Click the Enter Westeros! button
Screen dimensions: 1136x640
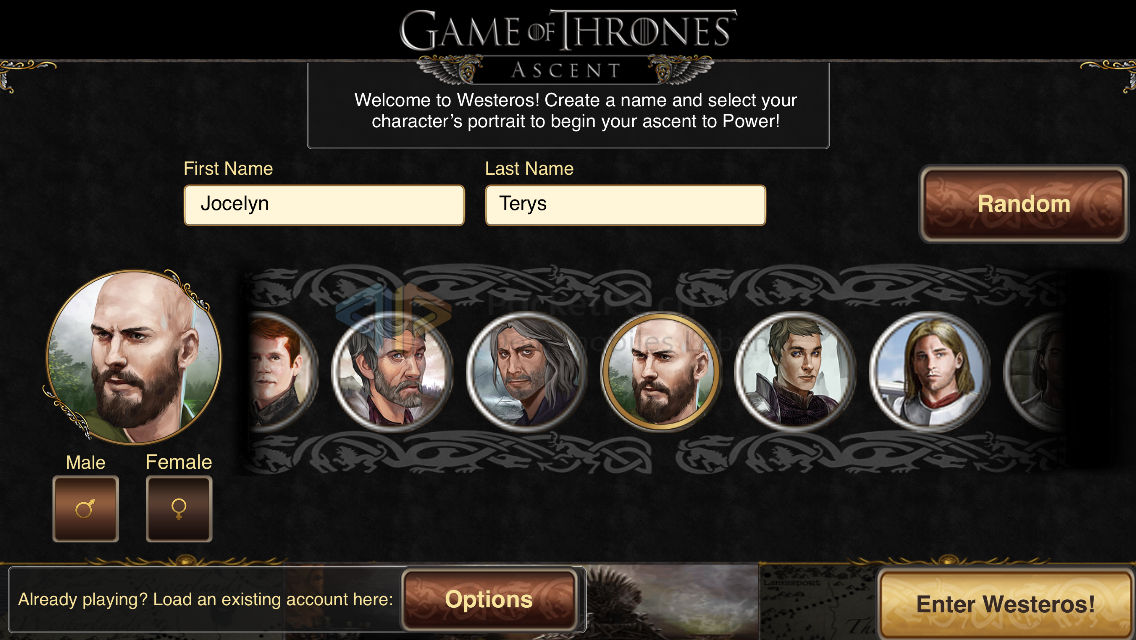pos(1006,604)
